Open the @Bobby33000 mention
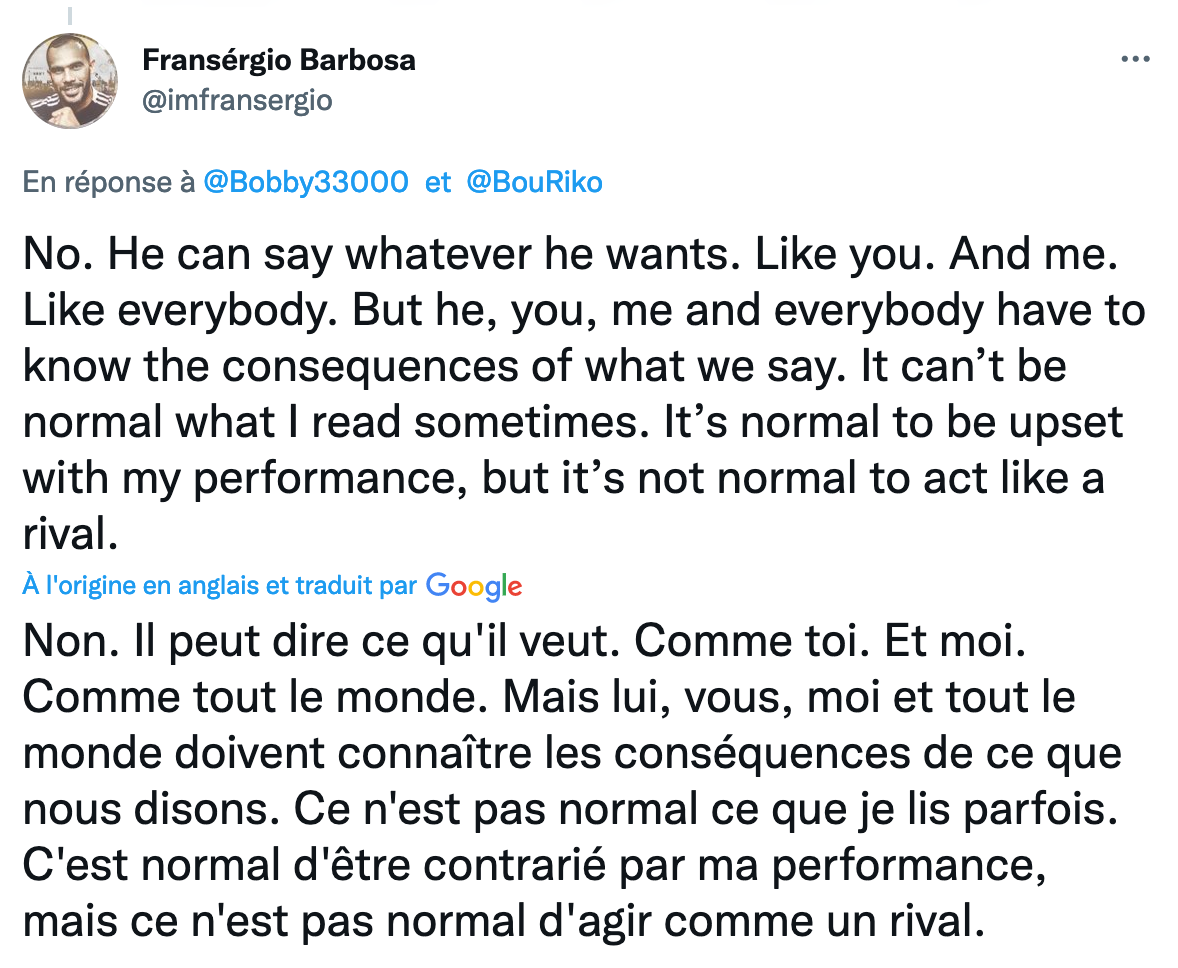Image resolution: width=1178 pixels, height=968 pixels. [306, 182]
